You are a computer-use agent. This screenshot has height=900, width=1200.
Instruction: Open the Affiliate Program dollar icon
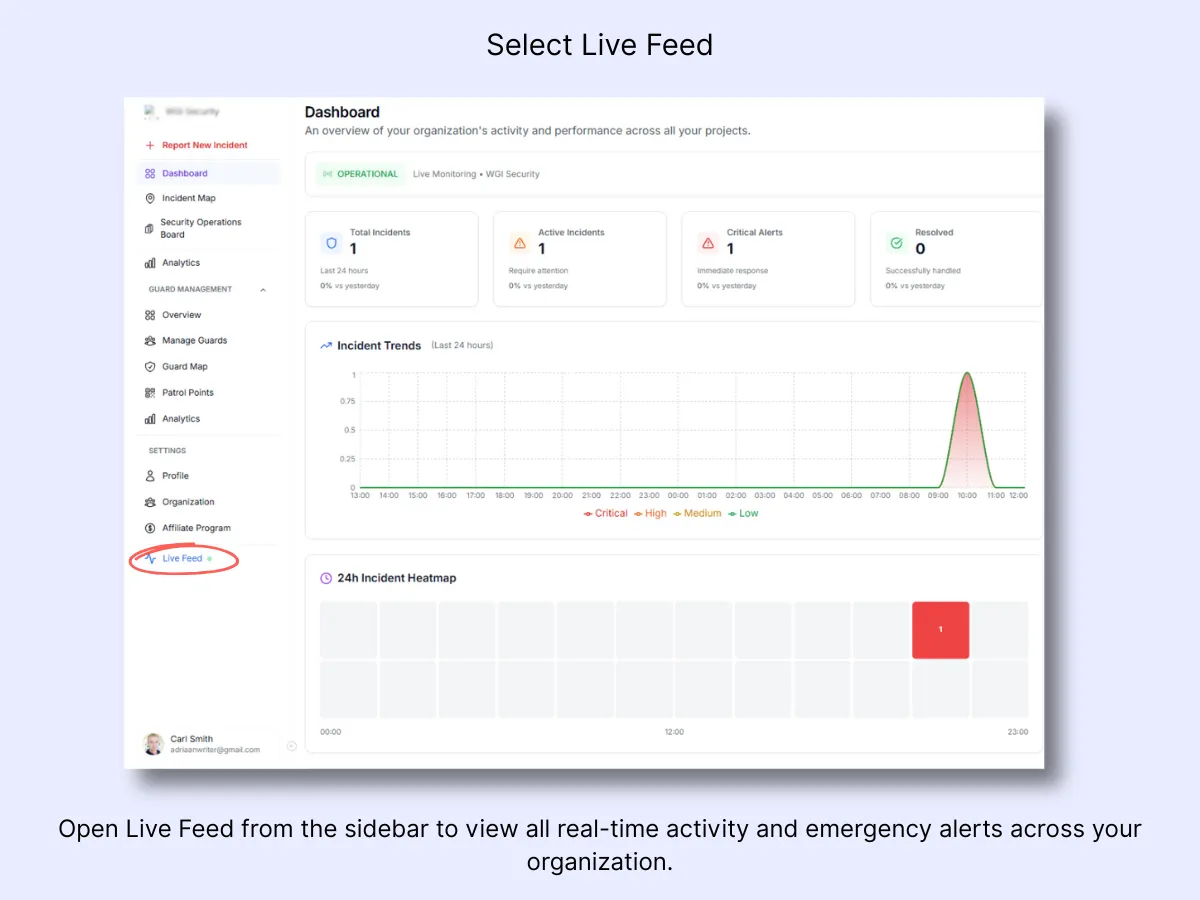click(x=149, y=528)
